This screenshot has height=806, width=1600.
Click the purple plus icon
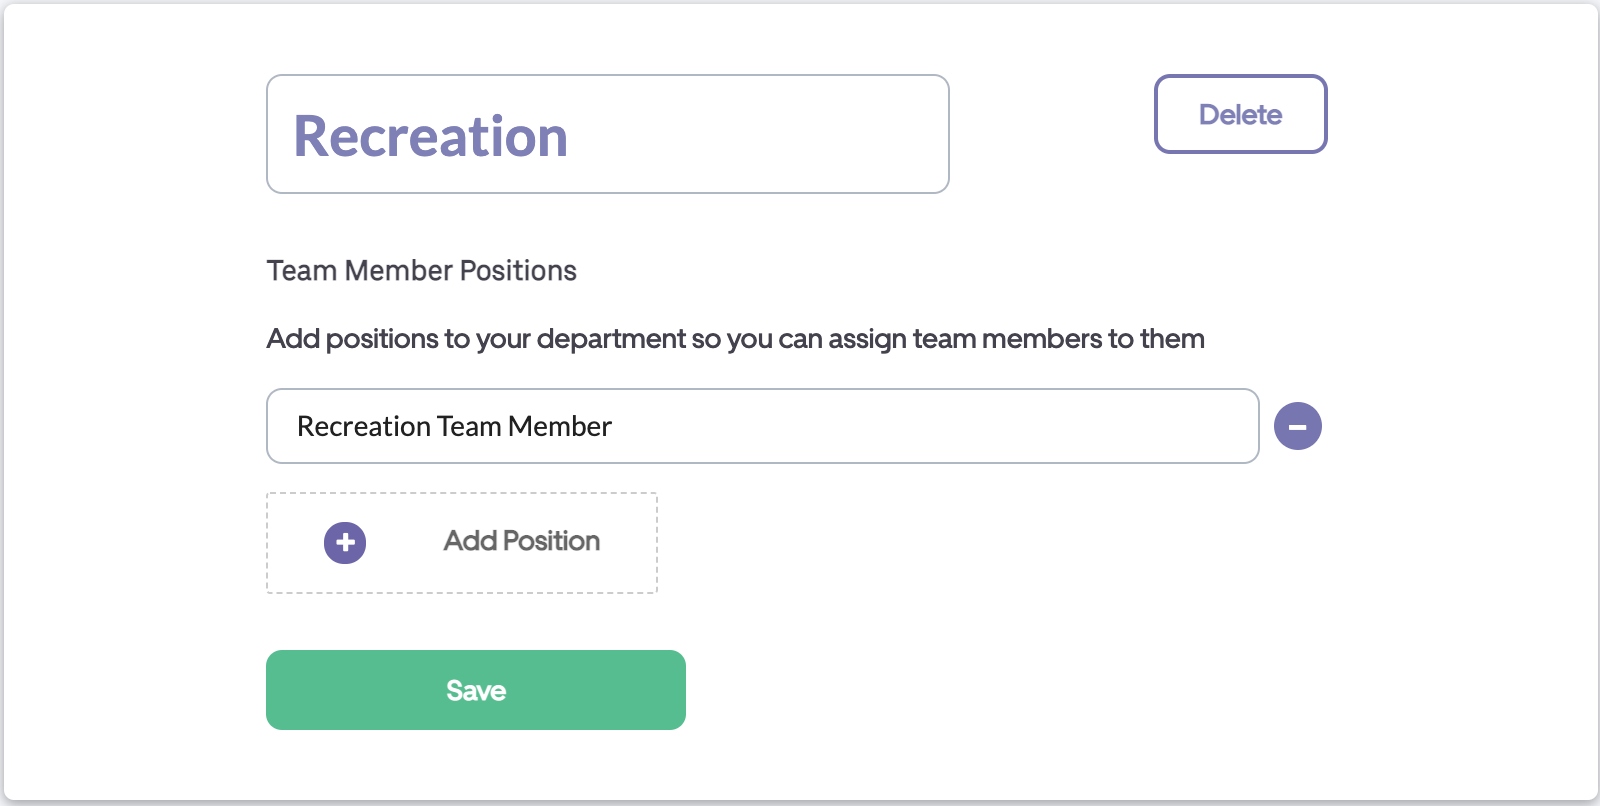[345, 543]
